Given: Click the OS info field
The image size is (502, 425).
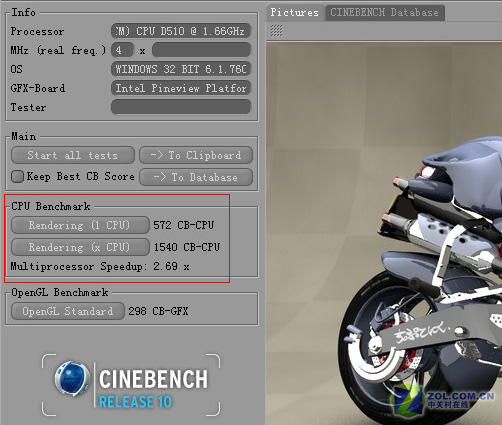Looking at the screenshot, I should [x=181, y=69].
